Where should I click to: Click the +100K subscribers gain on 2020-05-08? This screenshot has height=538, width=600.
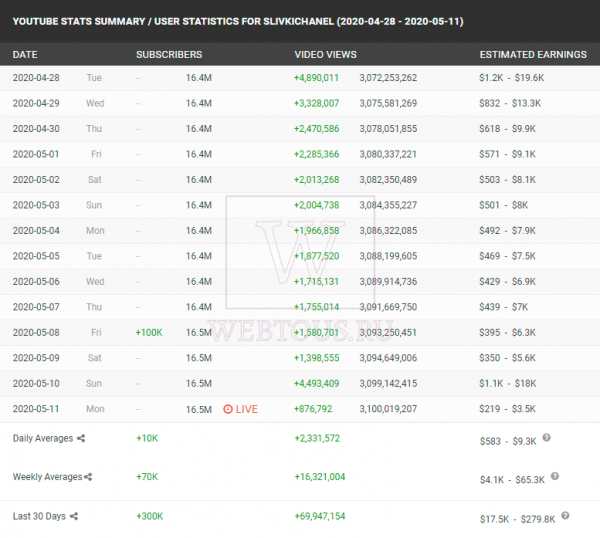tap(149, 333)
